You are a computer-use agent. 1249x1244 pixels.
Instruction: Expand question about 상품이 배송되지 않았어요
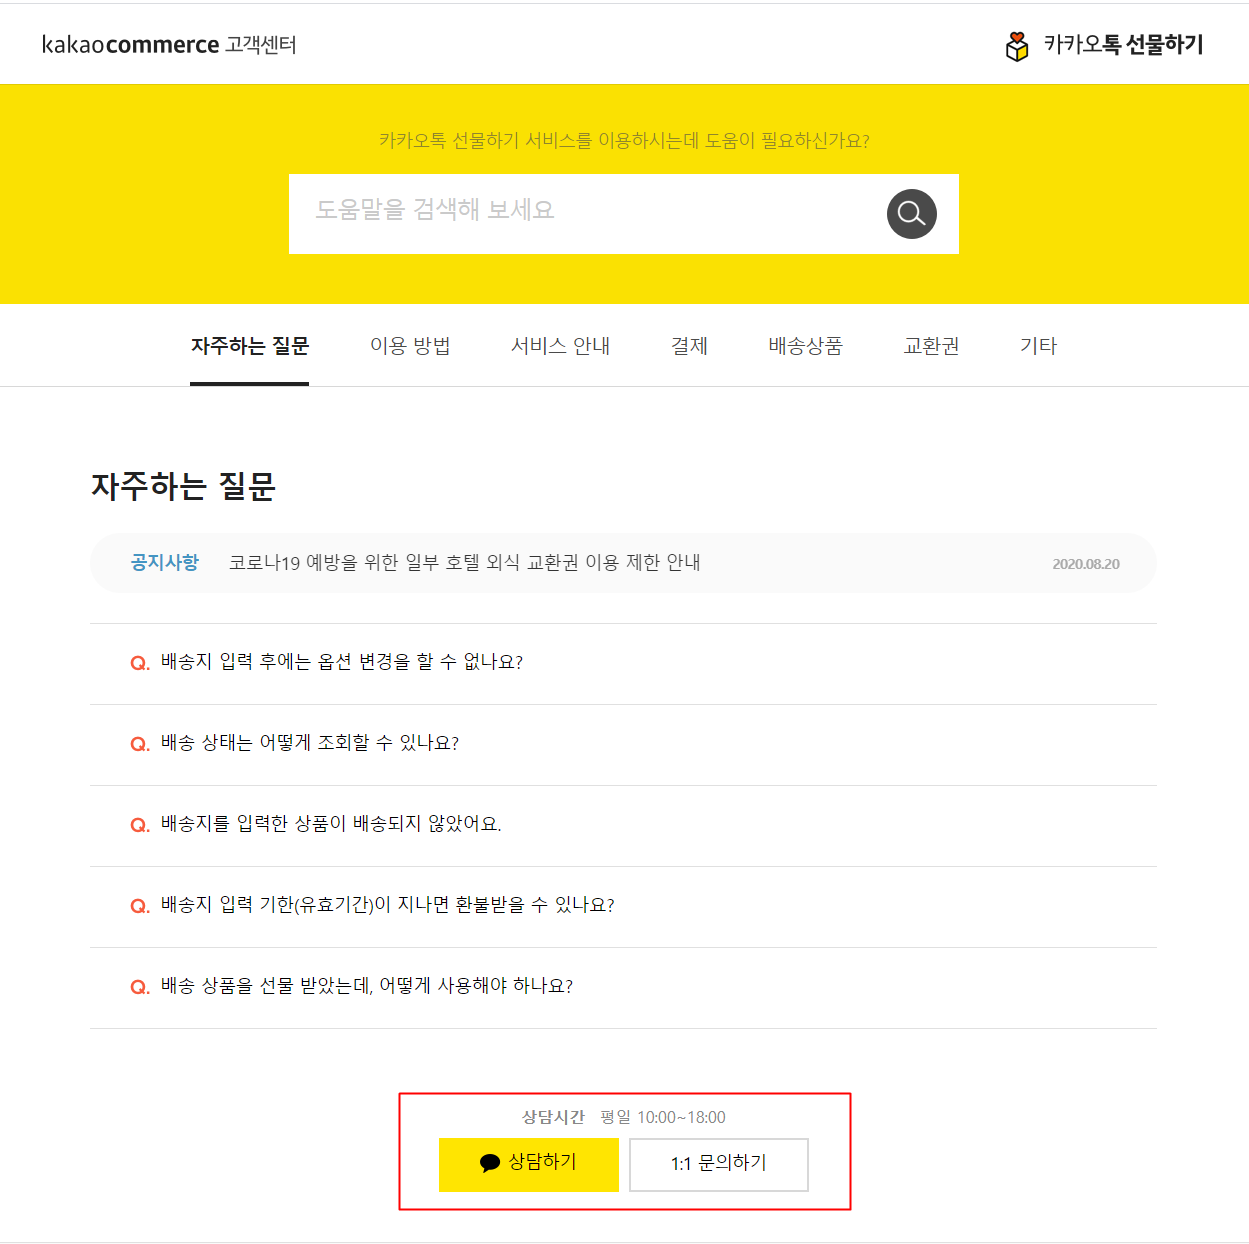click(x=623, y=826)
